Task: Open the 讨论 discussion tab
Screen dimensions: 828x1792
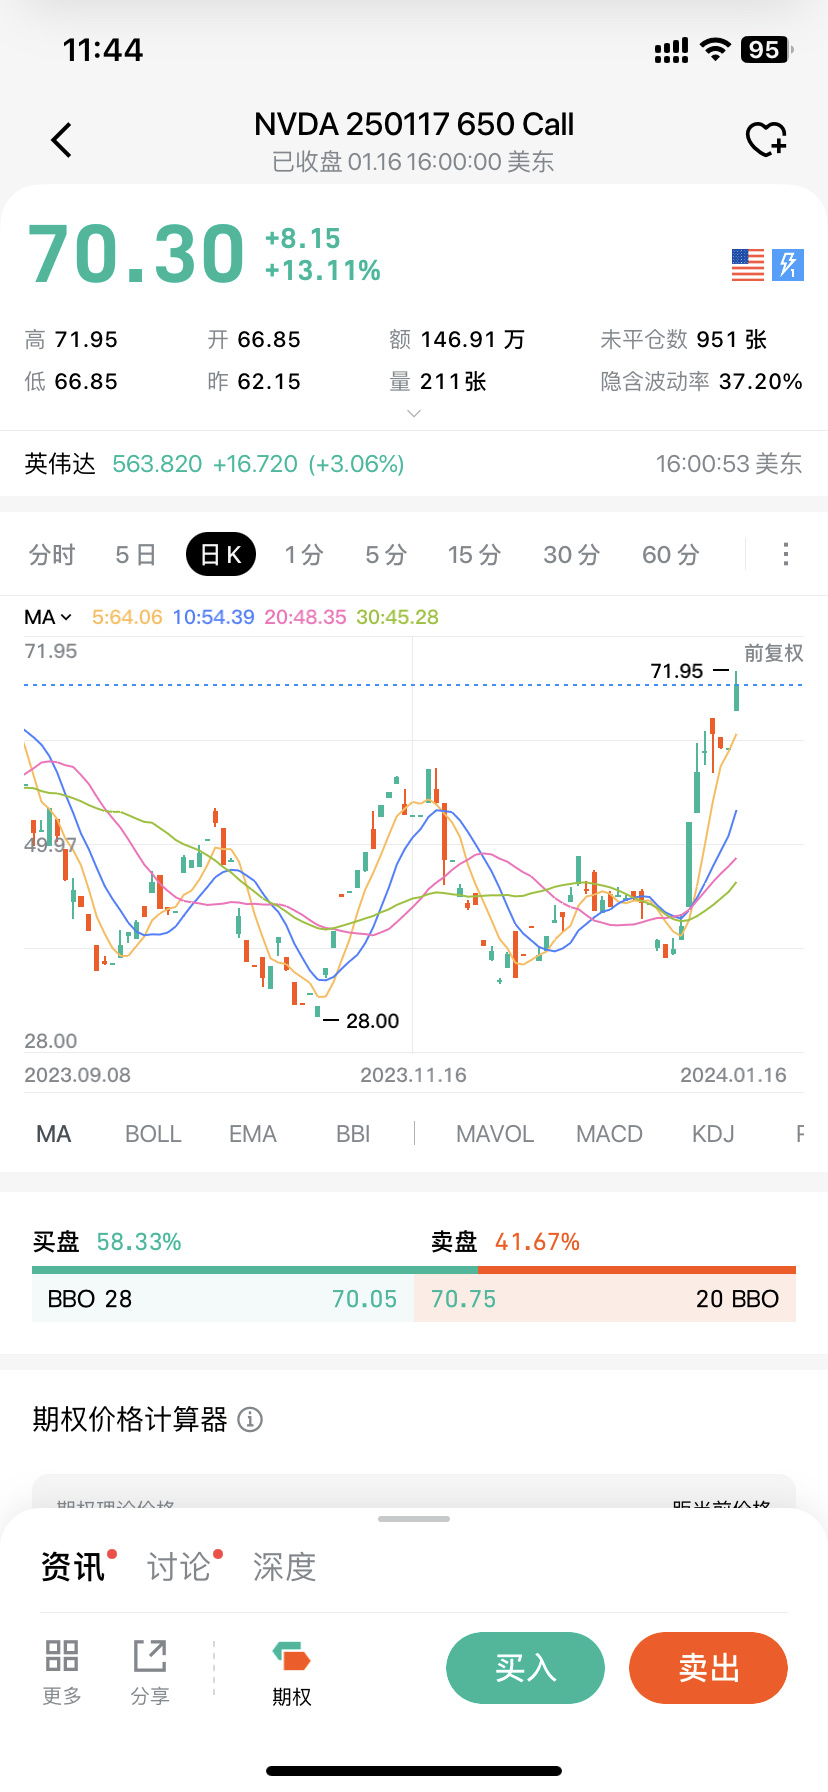Action: (x=180, y=1567)
